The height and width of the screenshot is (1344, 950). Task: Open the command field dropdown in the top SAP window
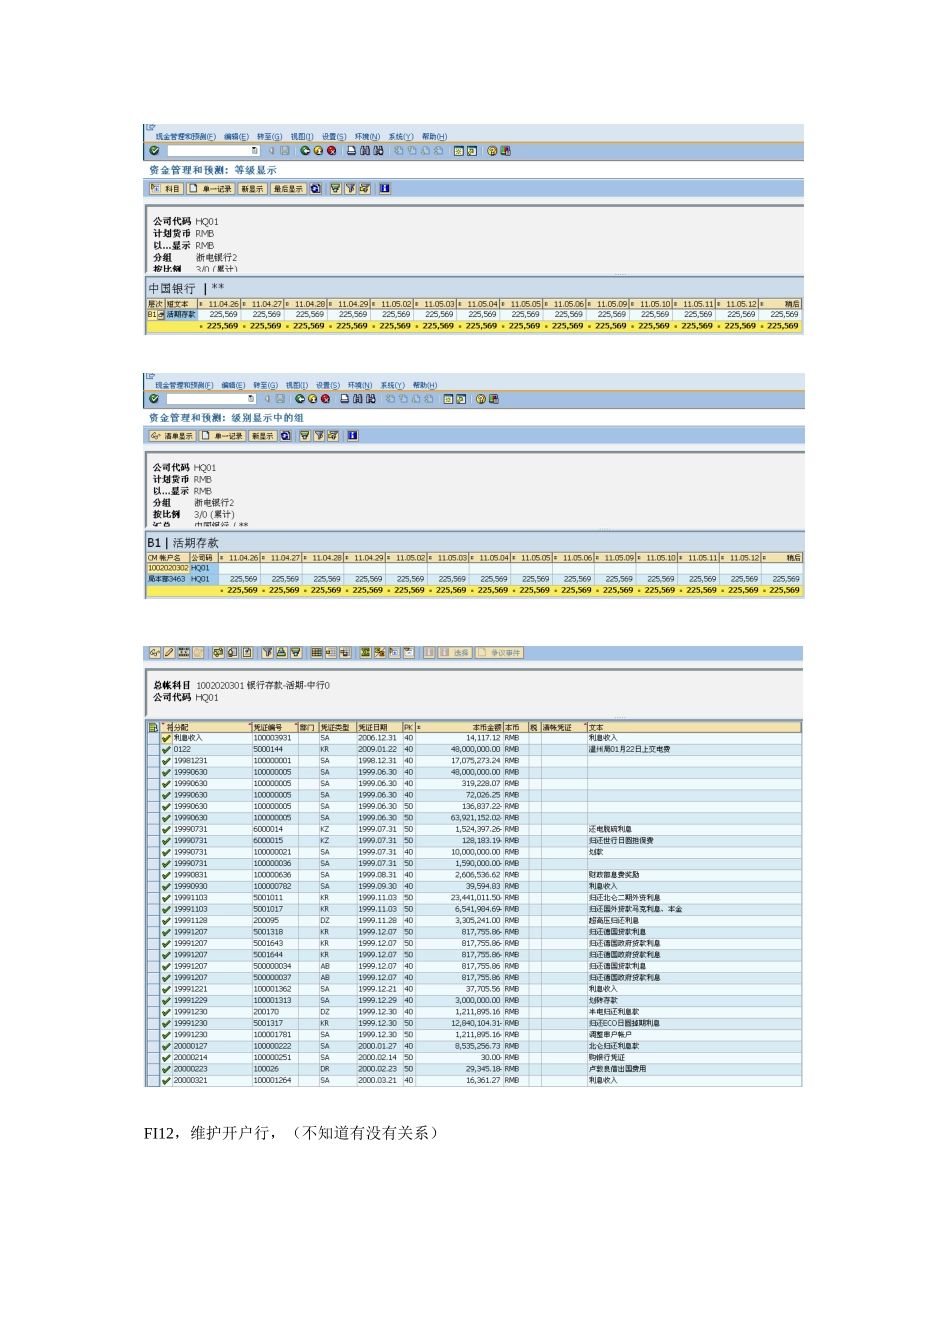[x=254, y=151]
